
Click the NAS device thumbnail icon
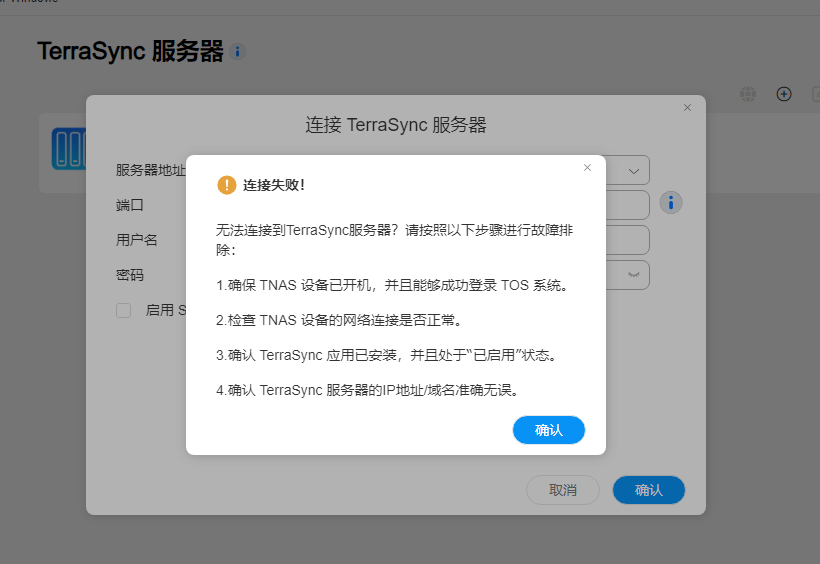(69, 149)
